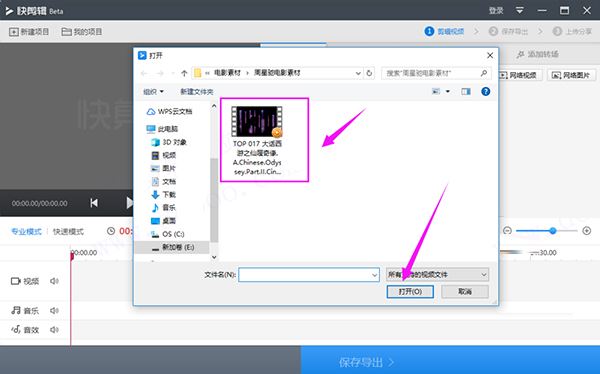Click the dialog forward arrow

161,73
